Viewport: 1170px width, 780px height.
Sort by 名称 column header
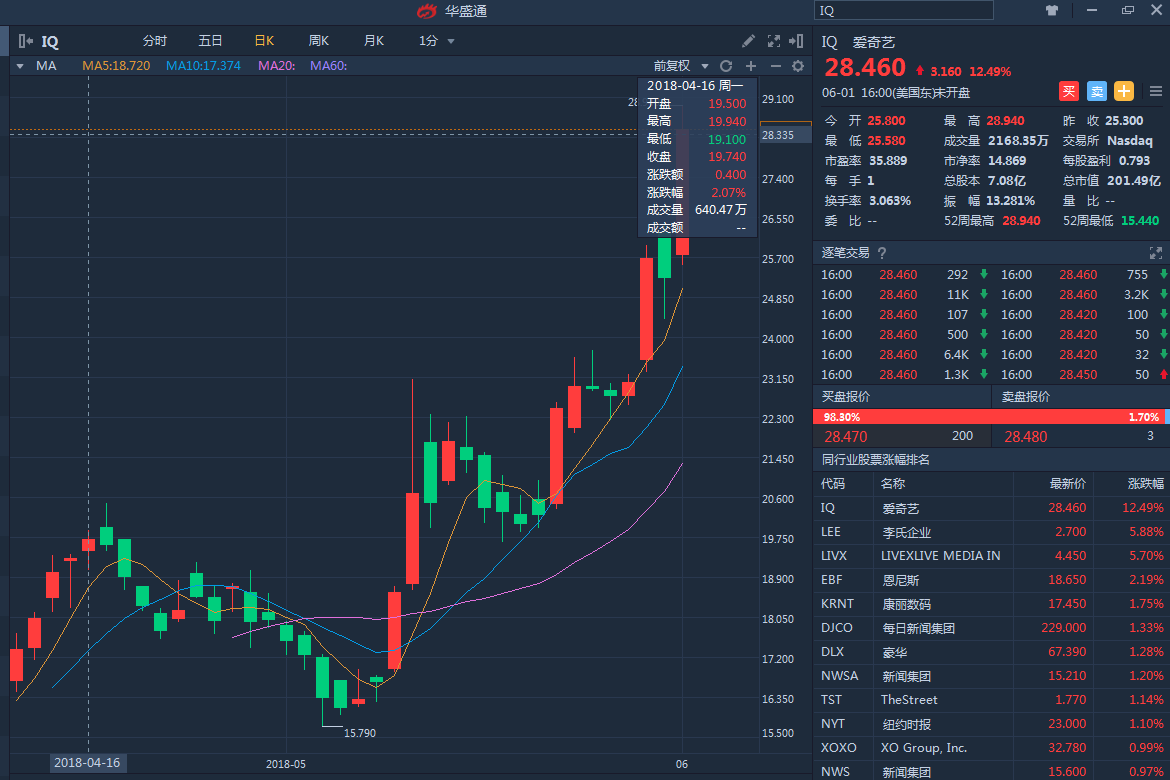[x=892, y=484]
